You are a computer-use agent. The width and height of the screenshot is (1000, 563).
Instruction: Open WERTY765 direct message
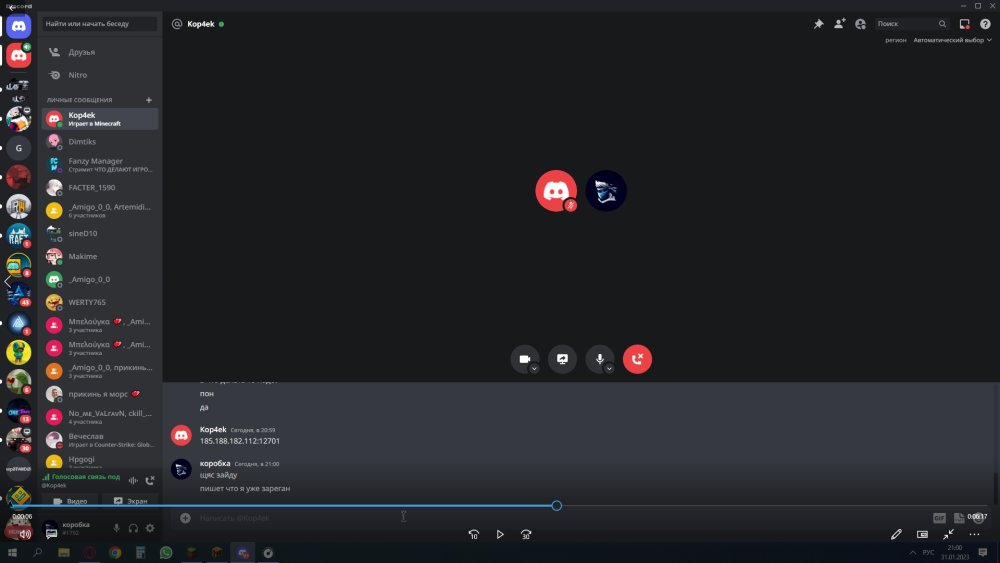point(100,302)
